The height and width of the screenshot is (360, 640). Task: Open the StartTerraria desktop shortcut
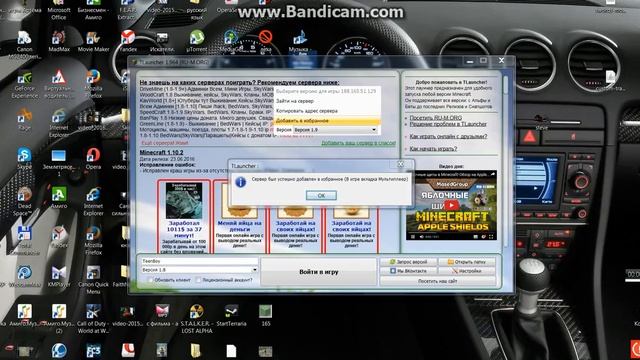click(x=231, y=316)
